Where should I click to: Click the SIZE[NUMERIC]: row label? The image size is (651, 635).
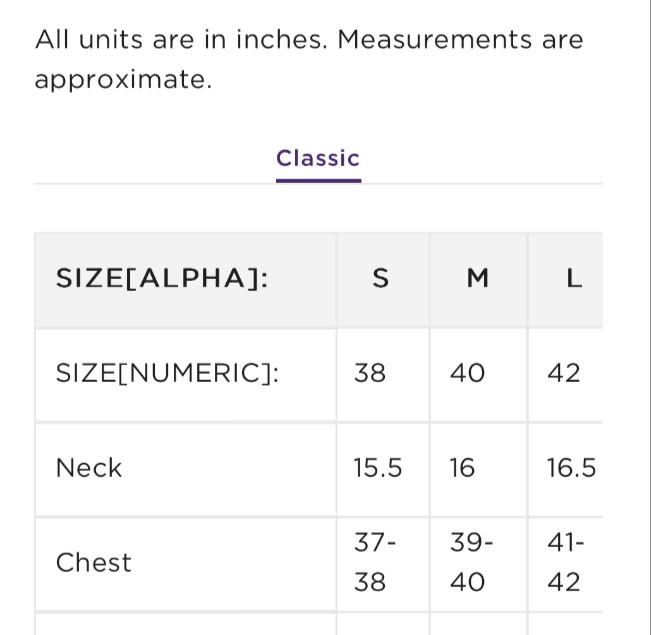167,374
